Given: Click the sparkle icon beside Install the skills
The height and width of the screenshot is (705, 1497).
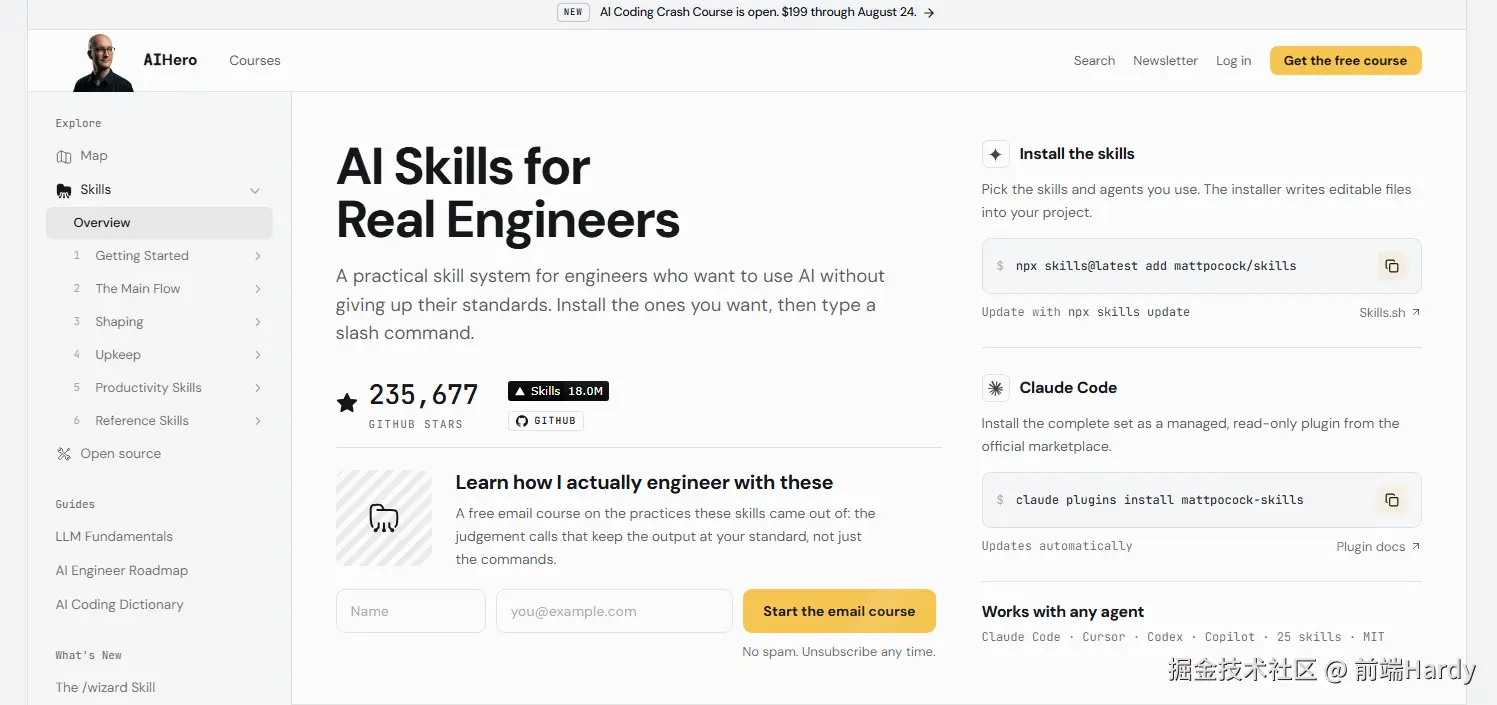Looking at the screenshot, I should [x=995, y=154].
